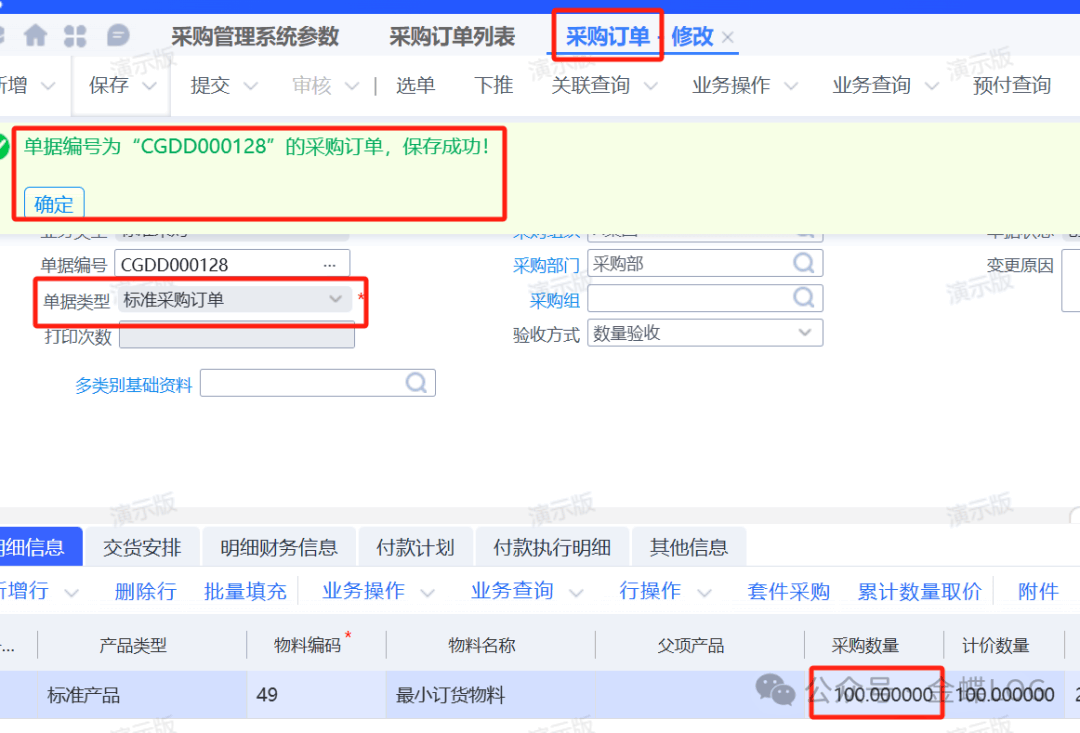
Task: Click the home icon in top bar
Action: pos(36,37)
